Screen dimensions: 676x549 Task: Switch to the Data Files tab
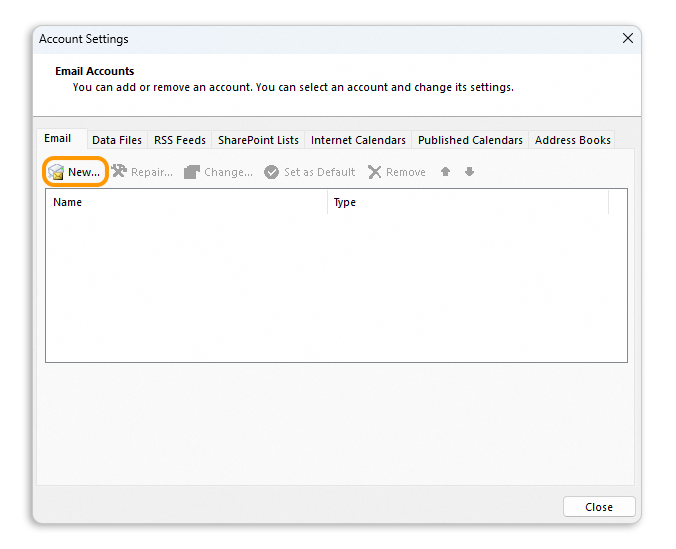[117, 140]
